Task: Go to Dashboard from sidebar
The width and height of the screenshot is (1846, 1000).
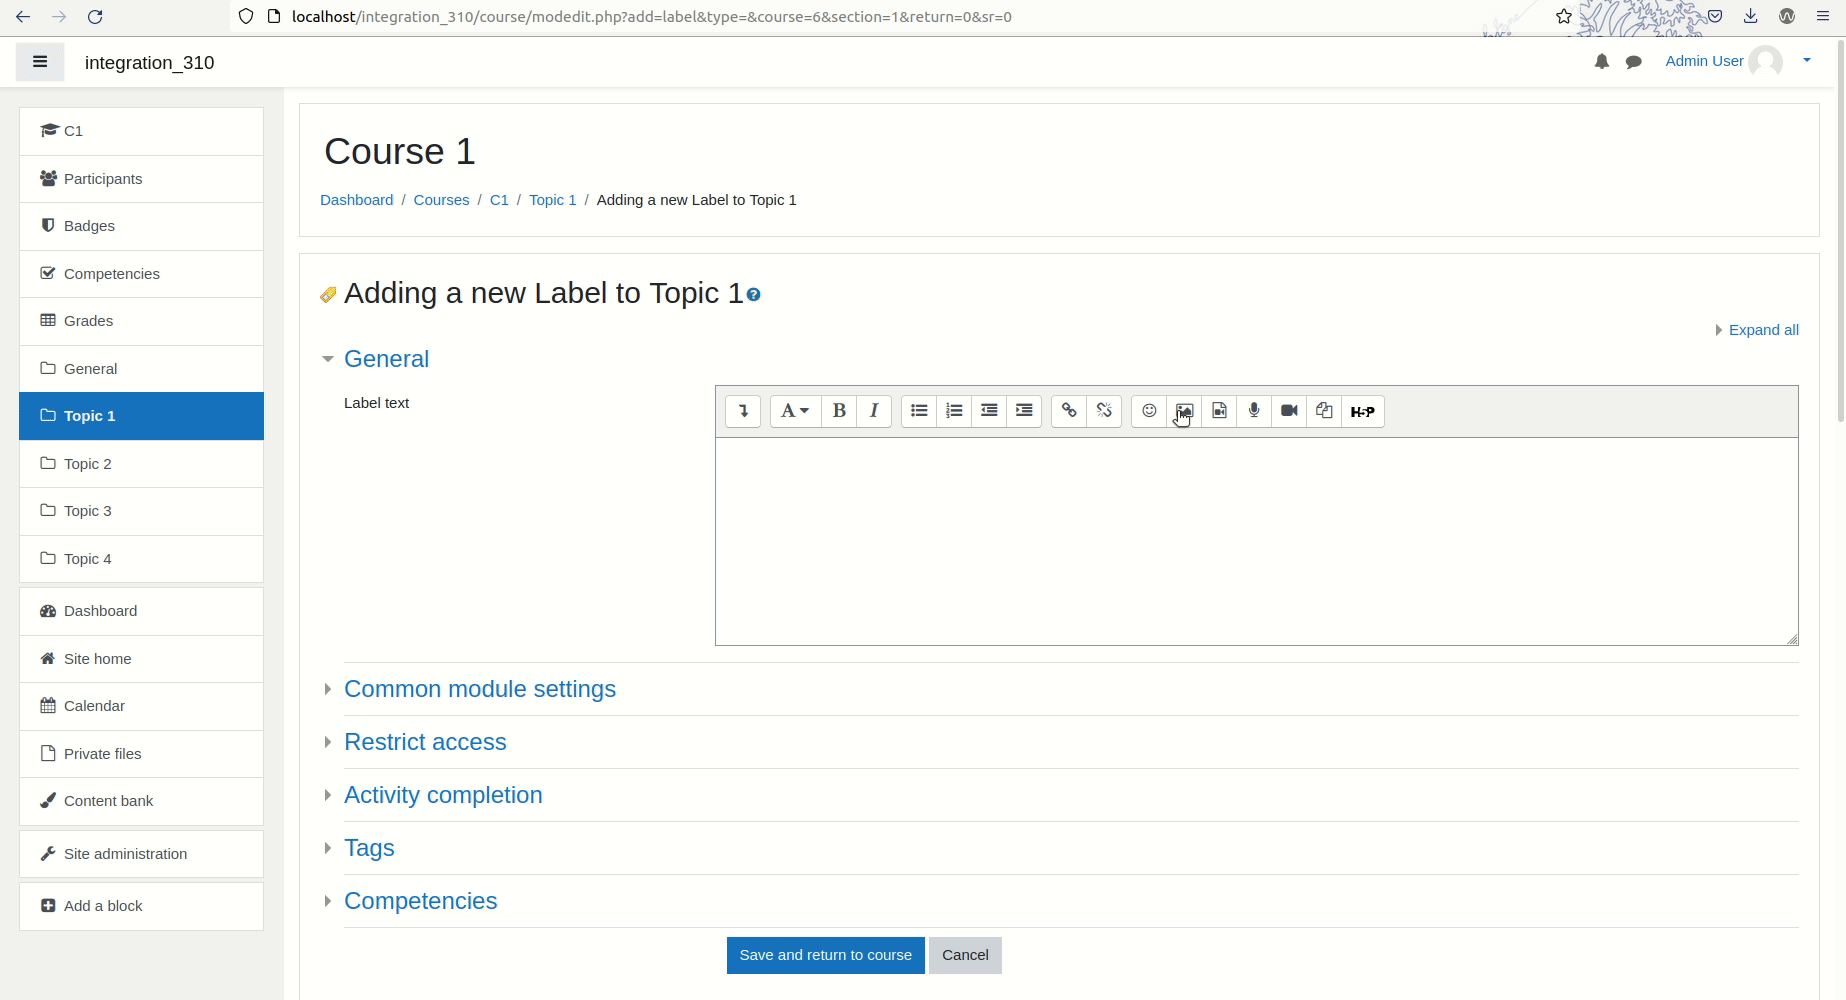Action: 141,611
